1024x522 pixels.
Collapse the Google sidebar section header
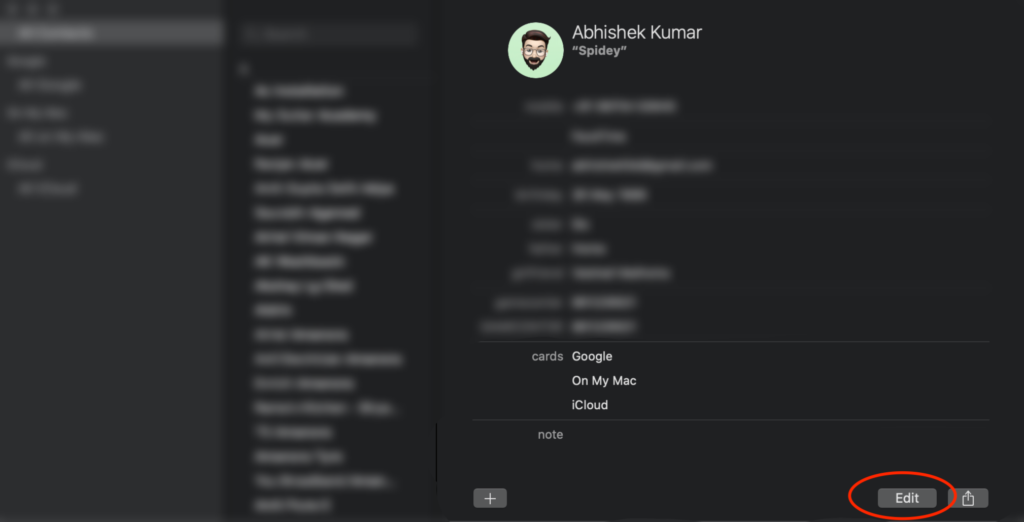tap(25, 61)
